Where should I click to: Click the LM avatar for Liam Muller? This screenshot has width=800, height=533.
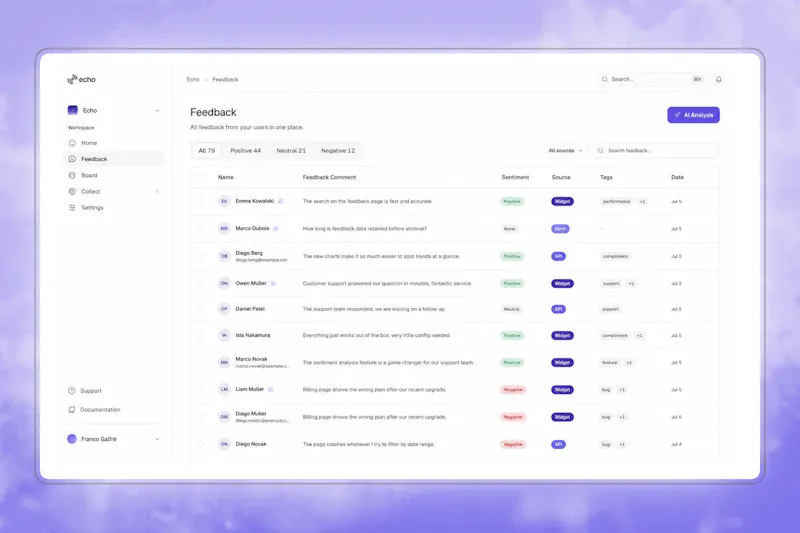224,389
